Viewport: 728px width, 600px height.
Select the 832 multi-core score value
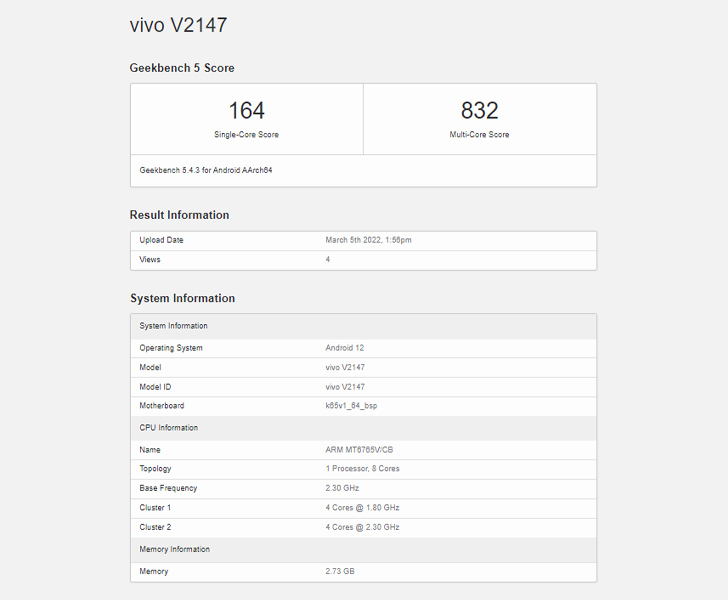(x=480, y=111)
